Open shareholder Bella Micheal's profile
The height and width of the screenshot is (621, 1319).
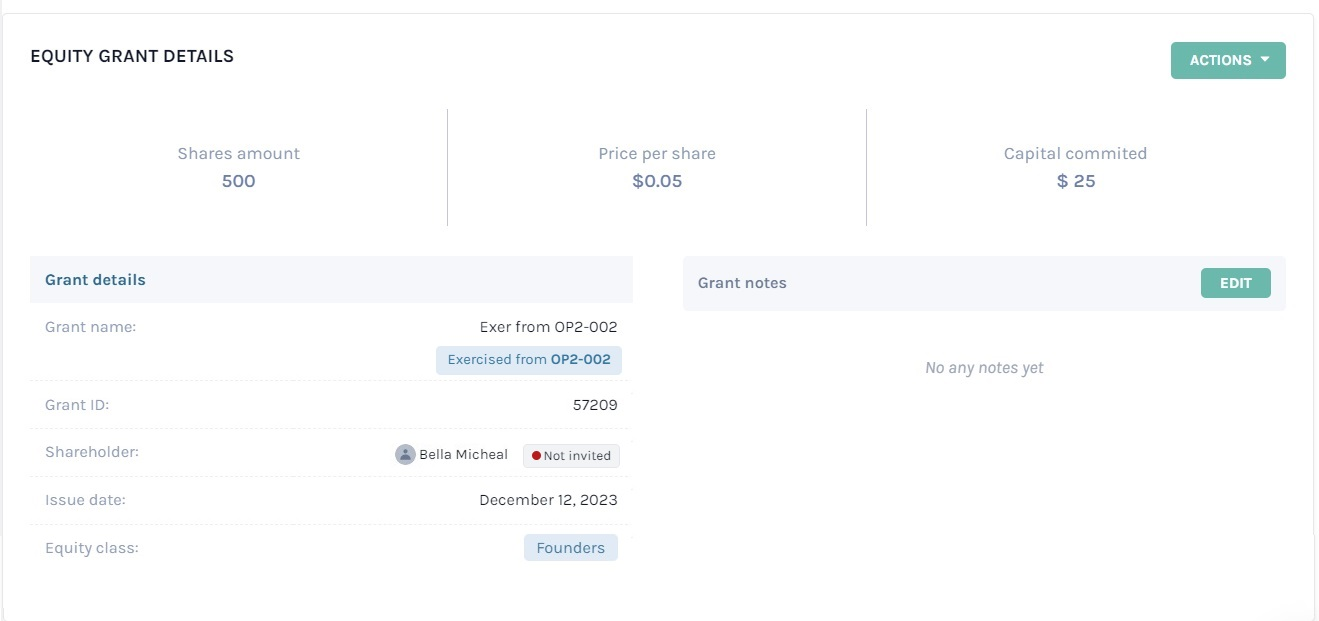click(463, 454)
